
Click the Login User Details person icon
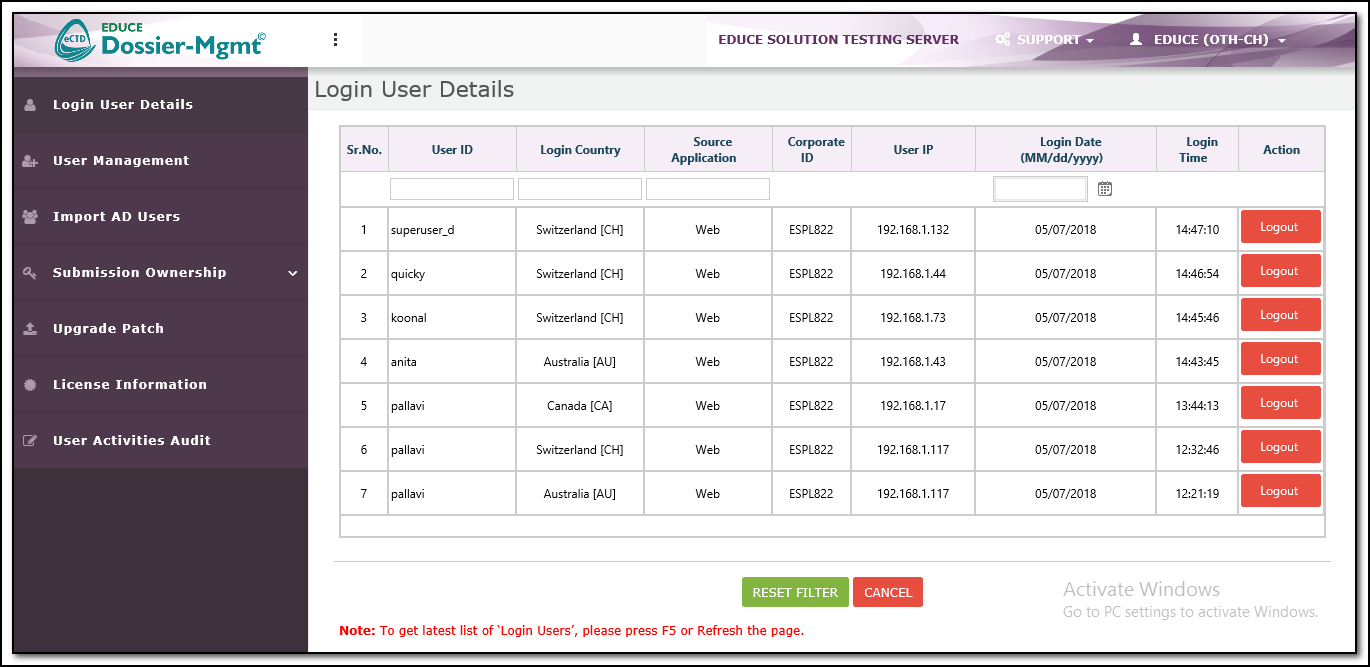pos(30,105)
